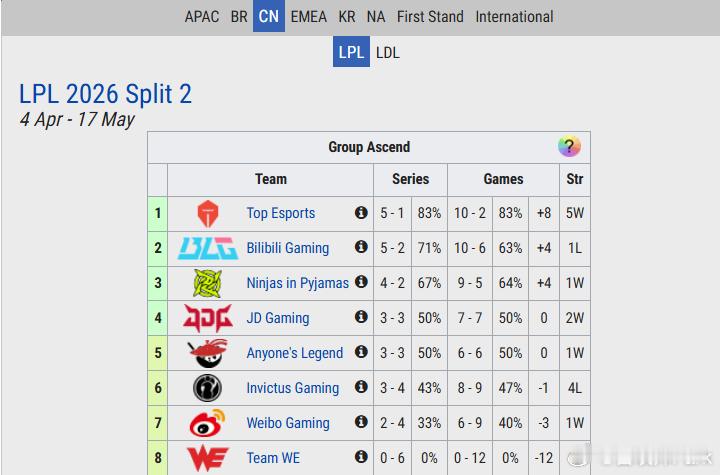Click the Bilibili Gaming BLG logo
Viewport: 720px width, 475px height.
click(x=207, y=248)
